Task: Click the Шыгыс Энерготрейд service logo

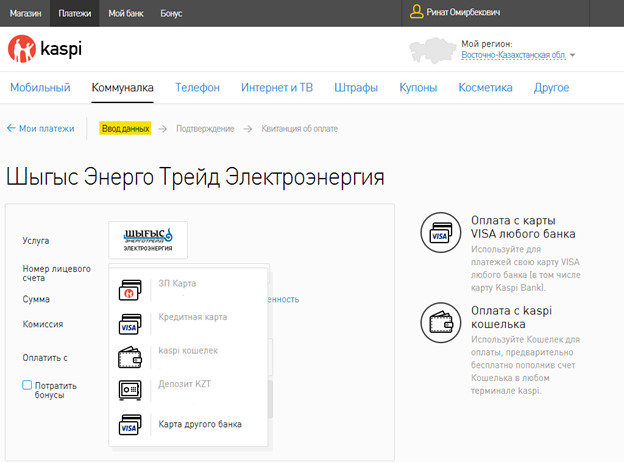Action: 148,240
